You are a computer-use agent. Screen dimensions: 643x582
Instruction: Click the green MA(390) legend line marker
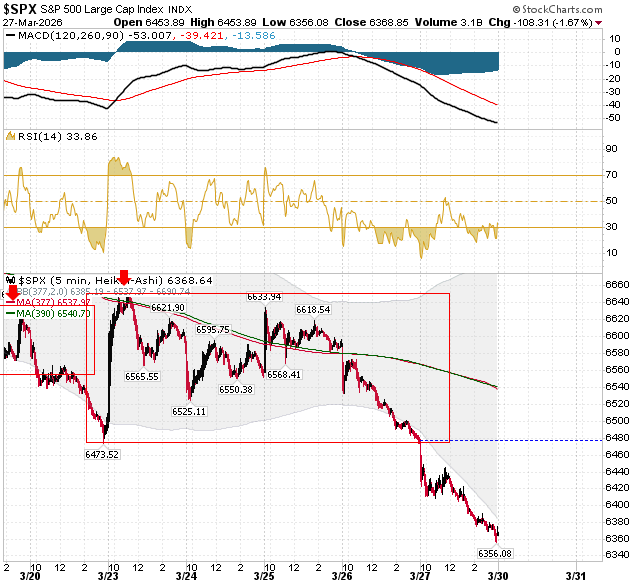pos(11,314)
